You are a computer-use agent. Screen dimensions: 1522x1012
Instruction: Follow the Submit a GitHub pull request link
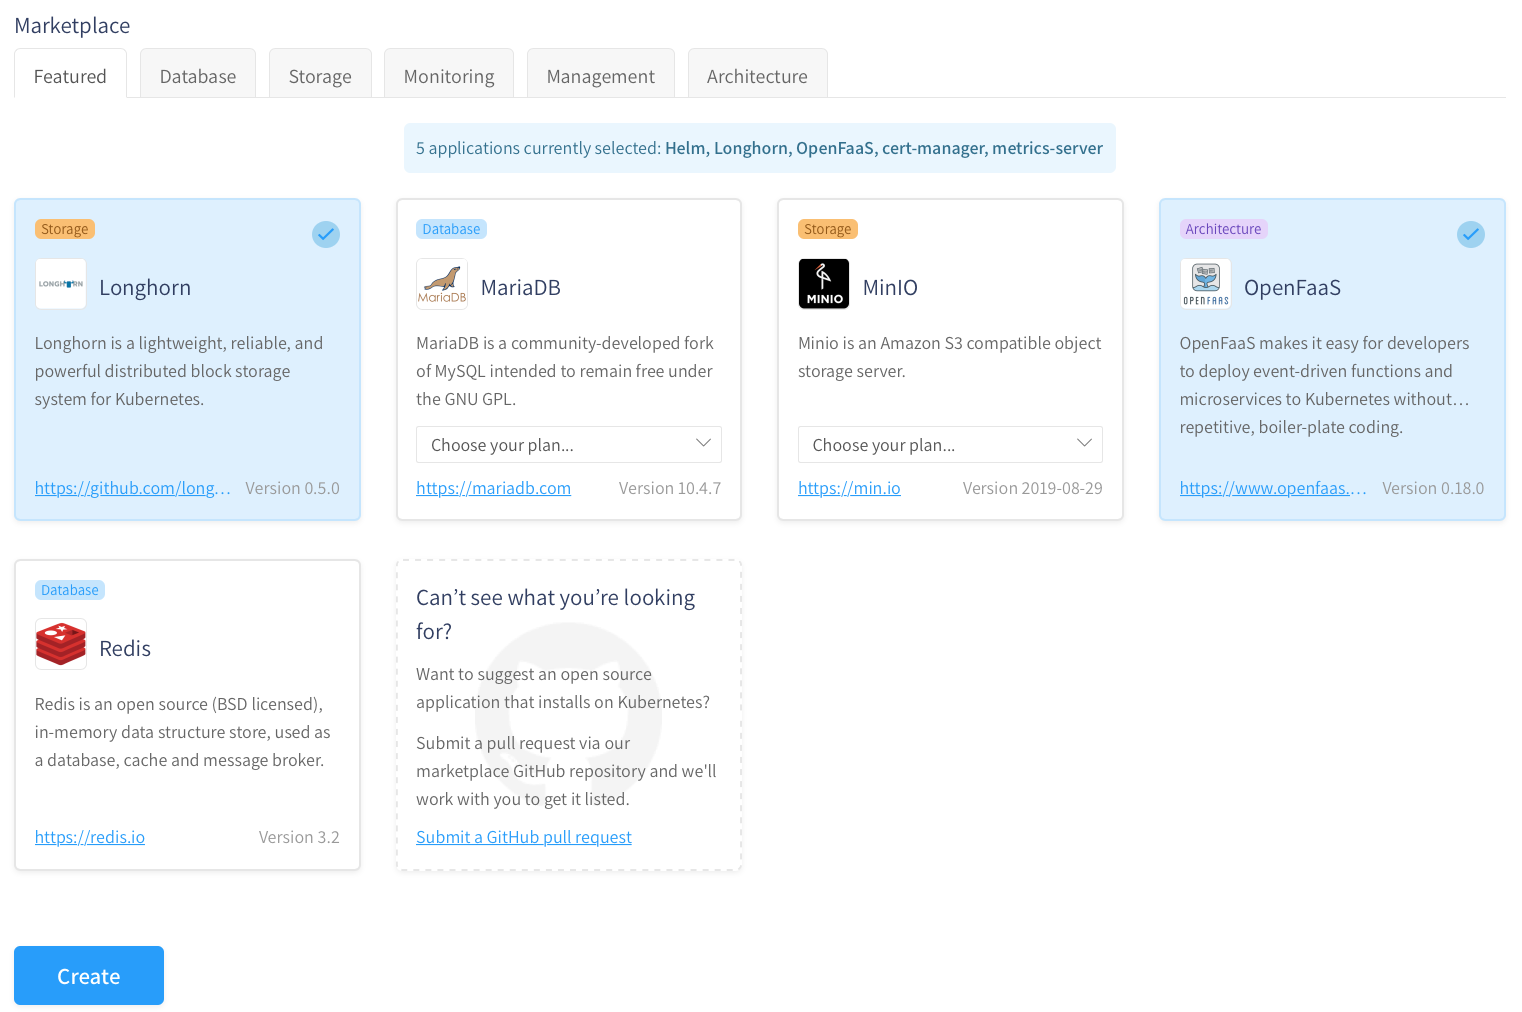(524, 837)
